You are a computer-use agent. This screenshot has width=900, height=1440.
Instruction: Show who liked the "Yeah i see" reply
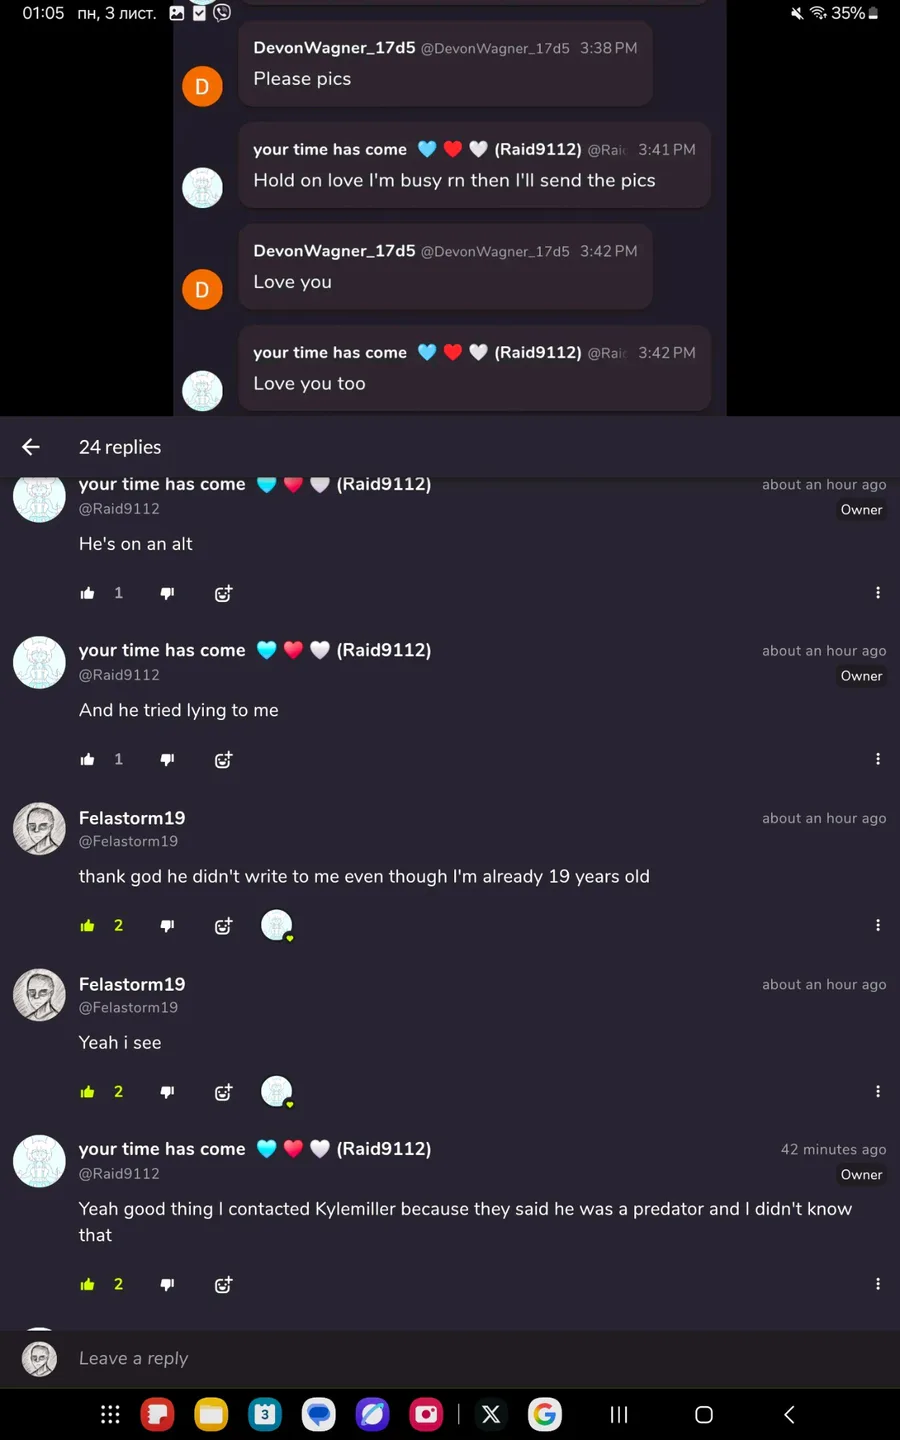point(276,1091)
